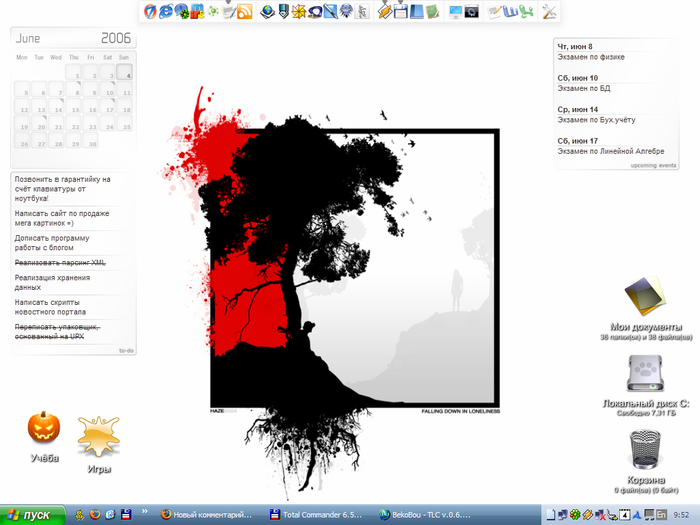
Task: Switch to BekoBou - TLC taskbar button
Action: (x=425, y=515)
